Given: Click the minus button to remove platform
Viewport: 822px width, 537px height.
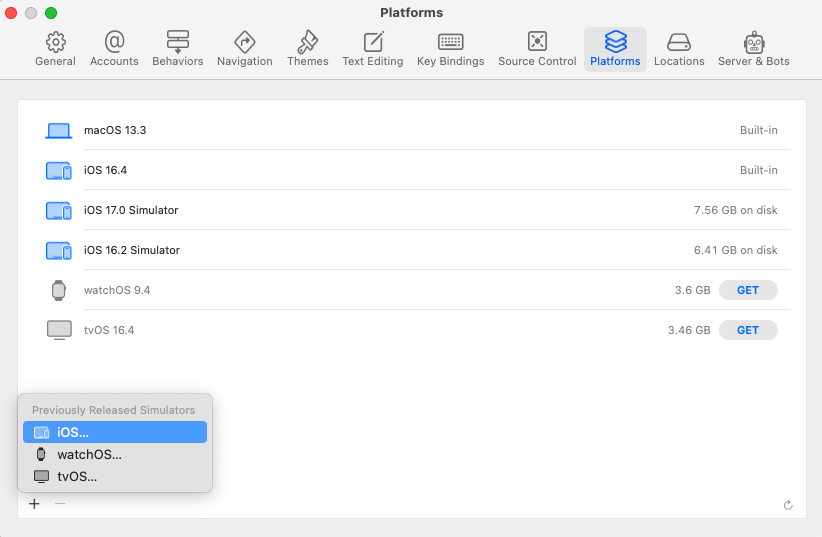Looking at the screenshot, I should click(60, 504).
